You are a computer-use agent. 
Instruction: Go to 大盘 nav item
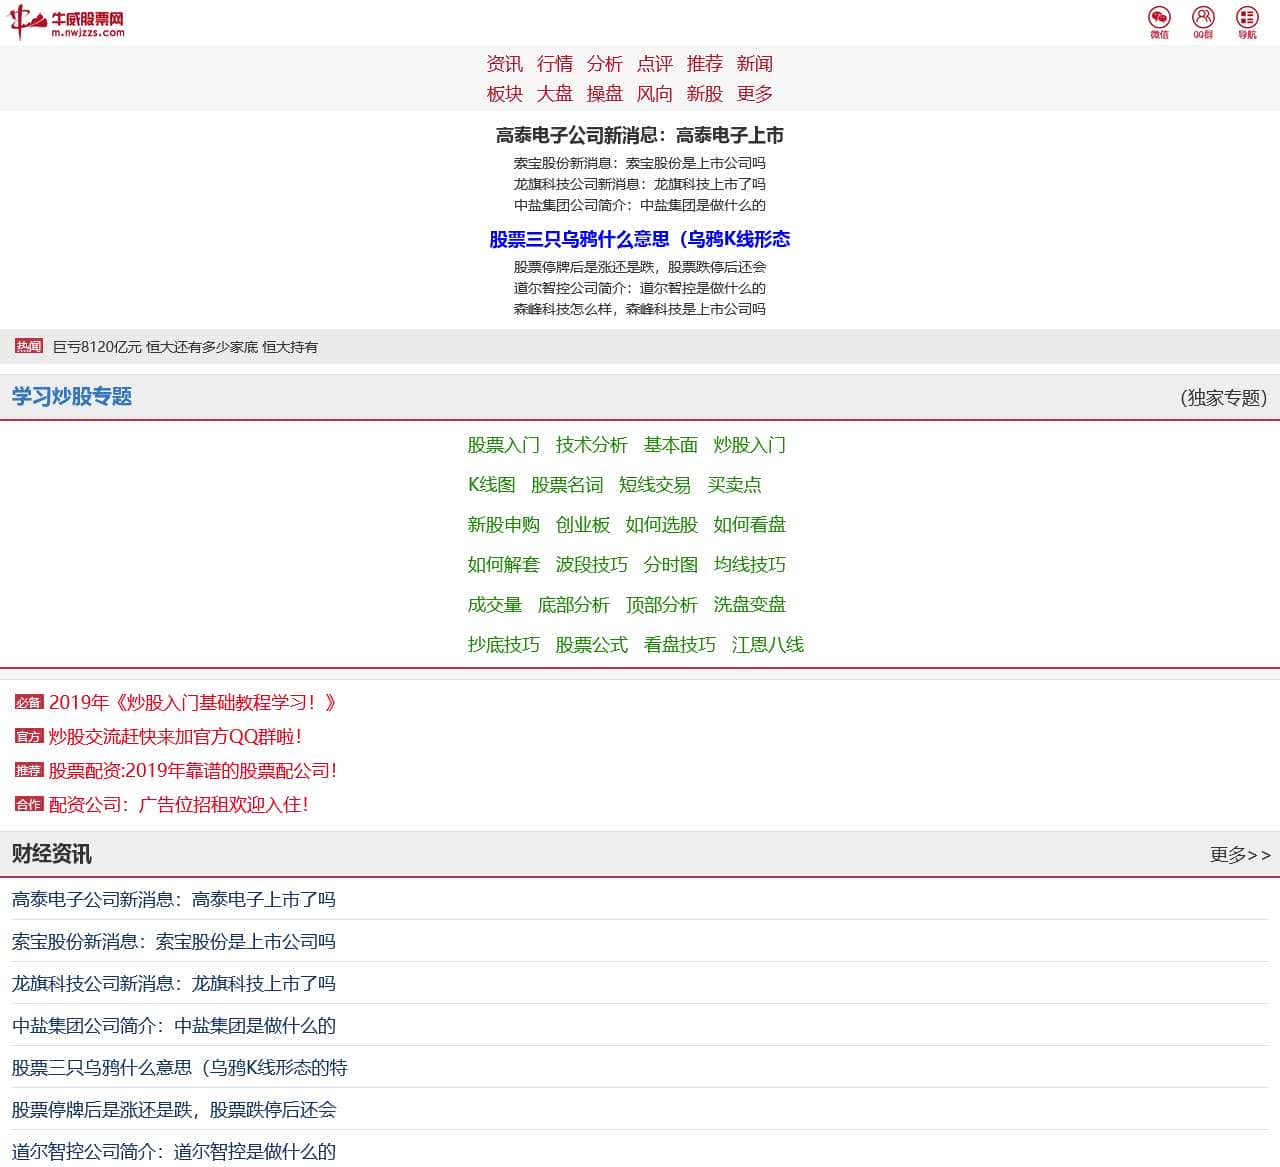[x=555, y=94]
